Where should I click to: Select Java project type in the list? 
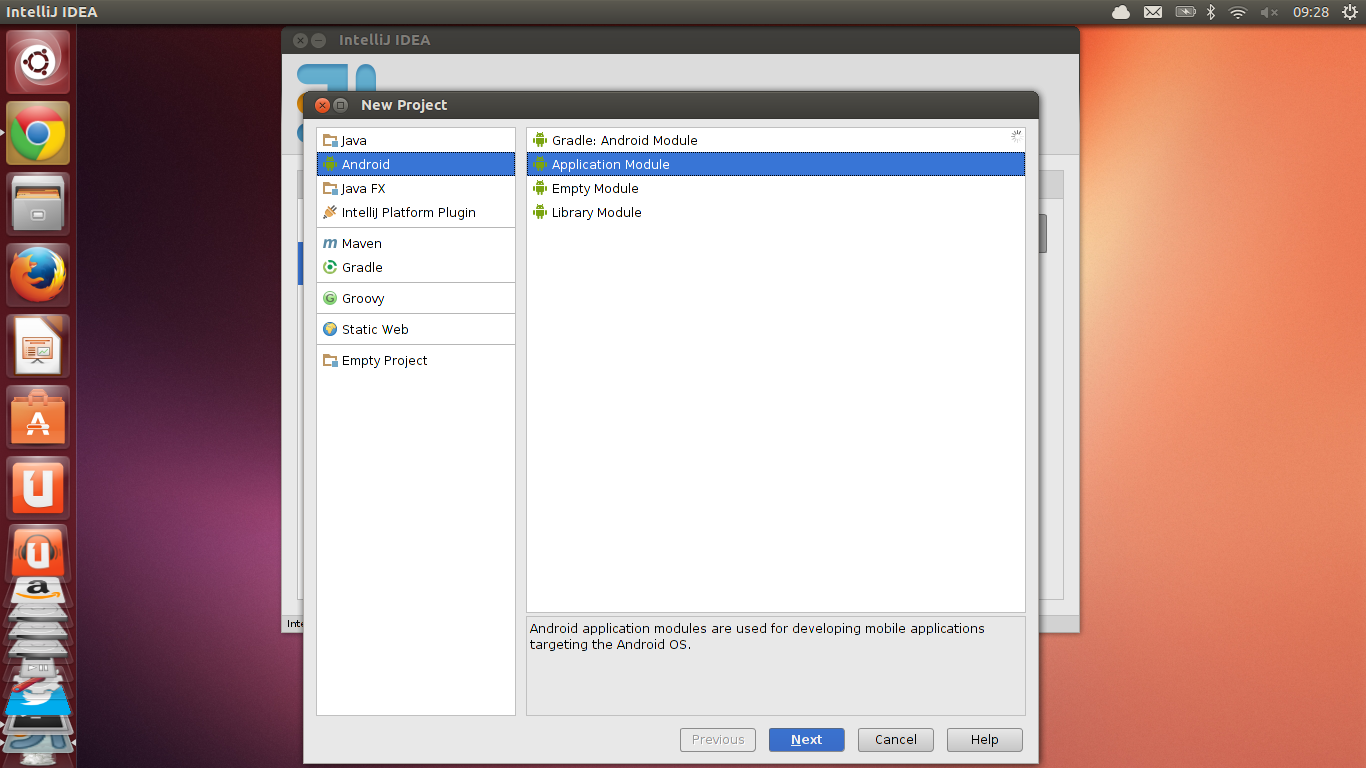click(416, 140)
